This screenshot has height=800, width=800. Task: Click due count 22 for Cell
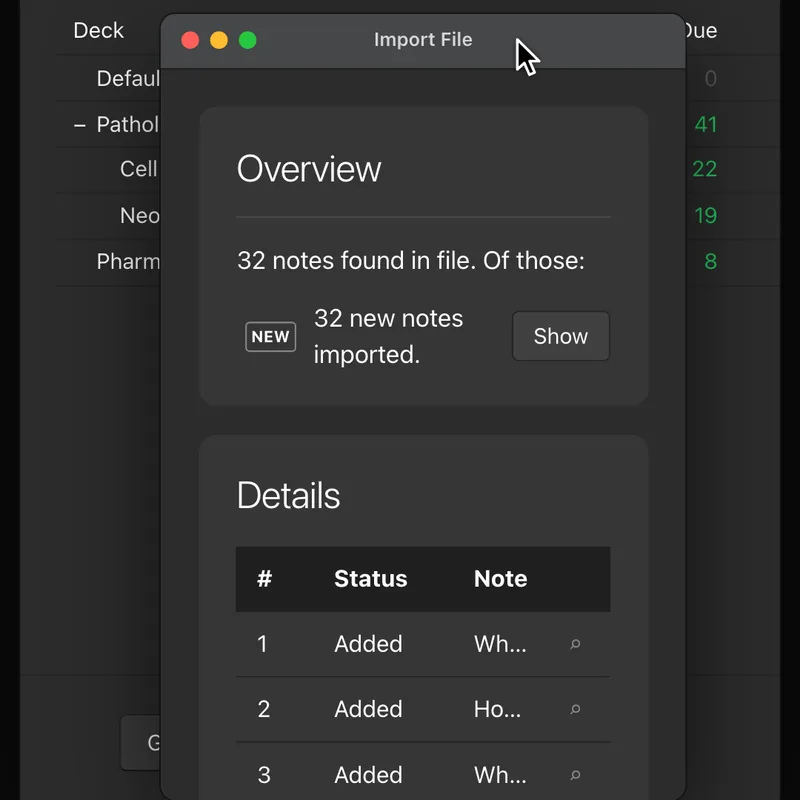(705, 169)
